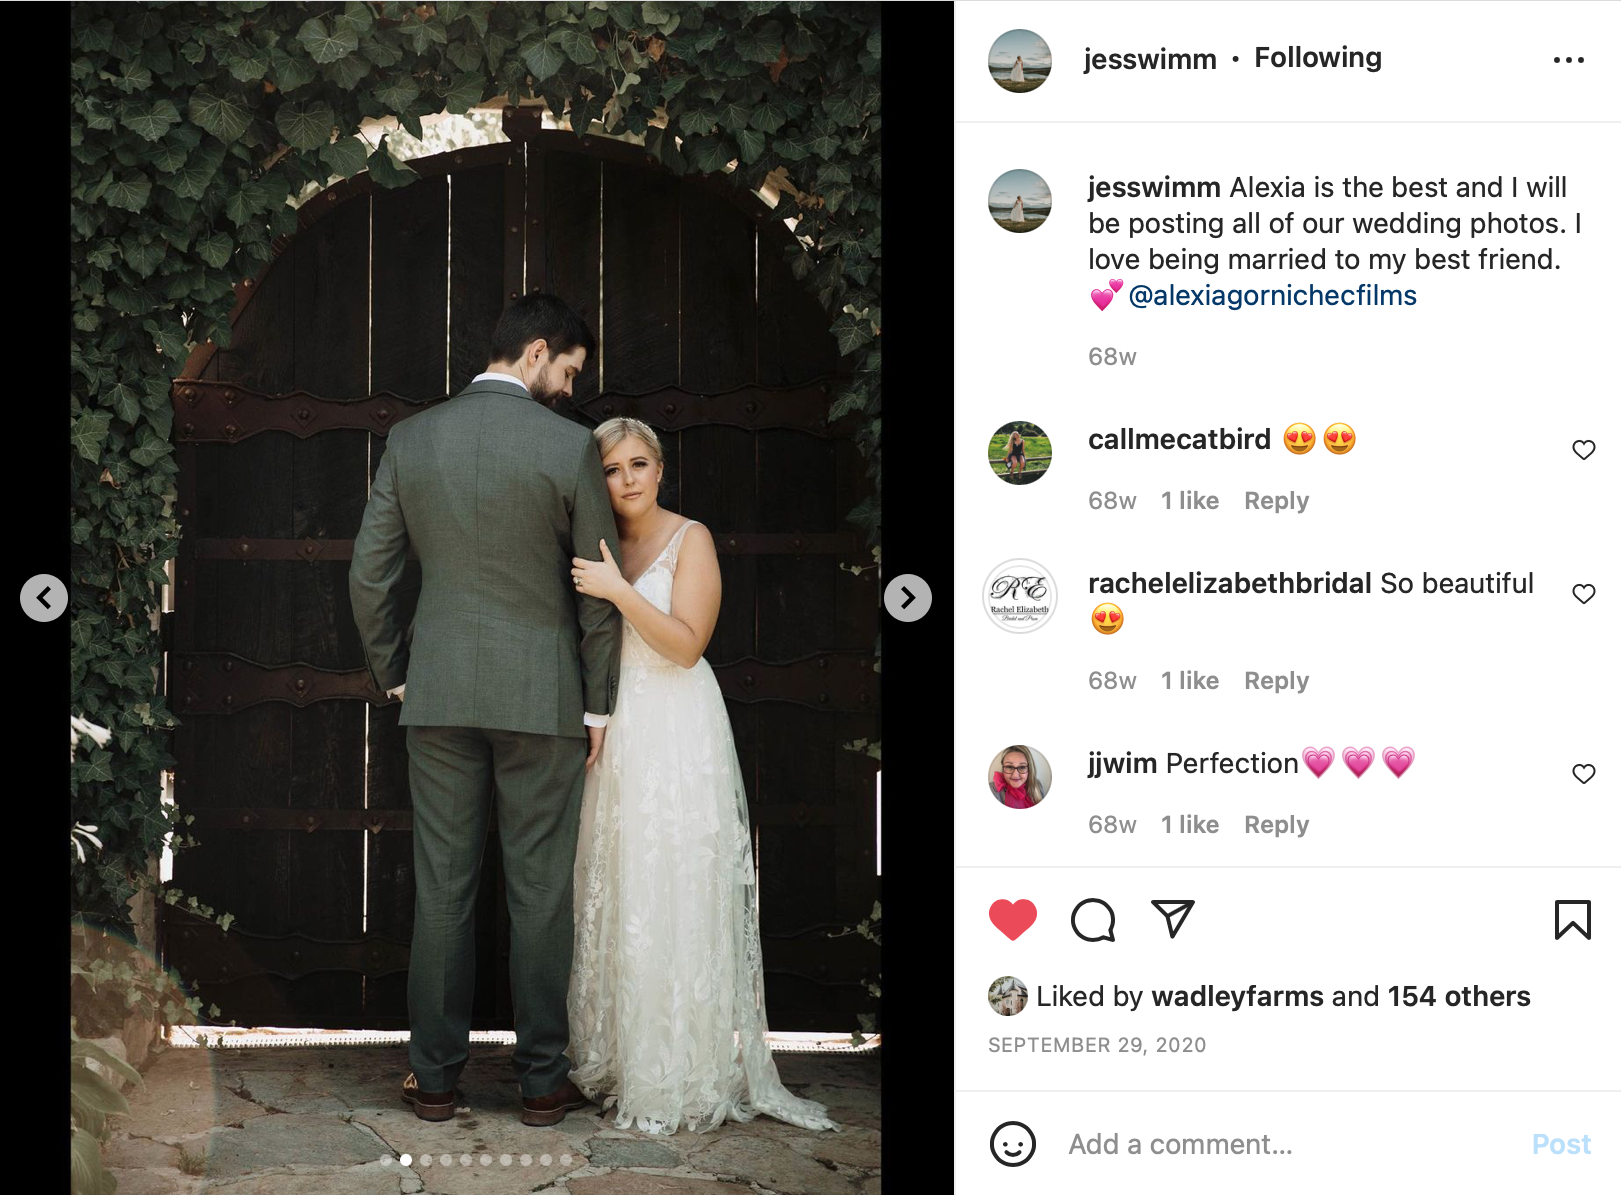Open the Following status dropdown
The width and height of the screenshot is (1621, 1195).
click(1318, 58)
